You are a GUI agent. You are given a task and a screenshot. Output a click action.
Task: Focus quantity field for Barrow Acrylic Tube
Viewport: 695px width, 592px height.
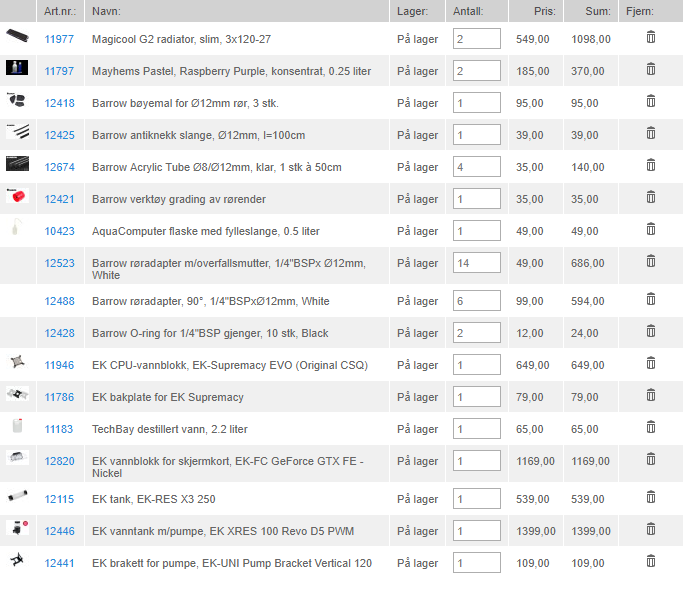[x=476, y=167]
